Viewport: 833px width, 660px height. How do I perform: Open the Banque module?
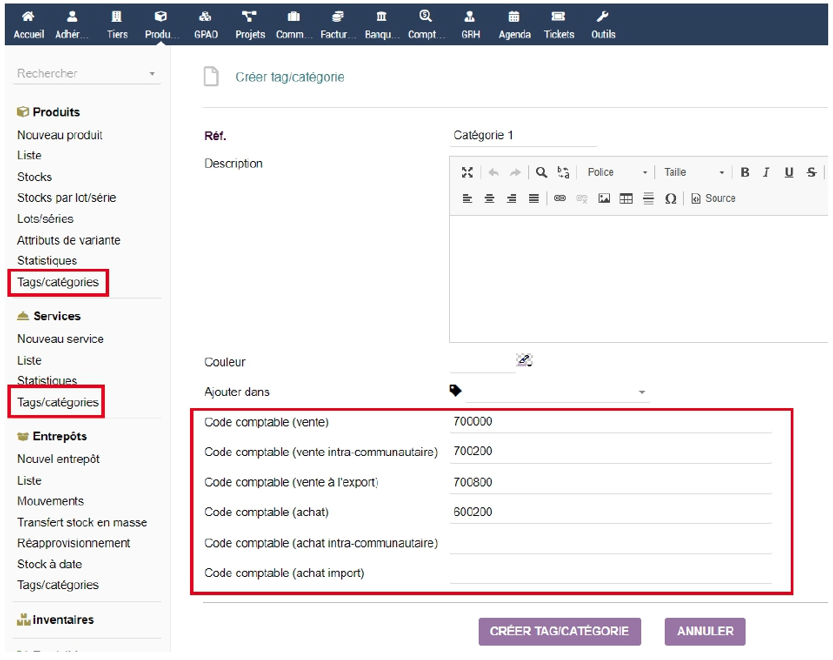(x=382, y=25)
